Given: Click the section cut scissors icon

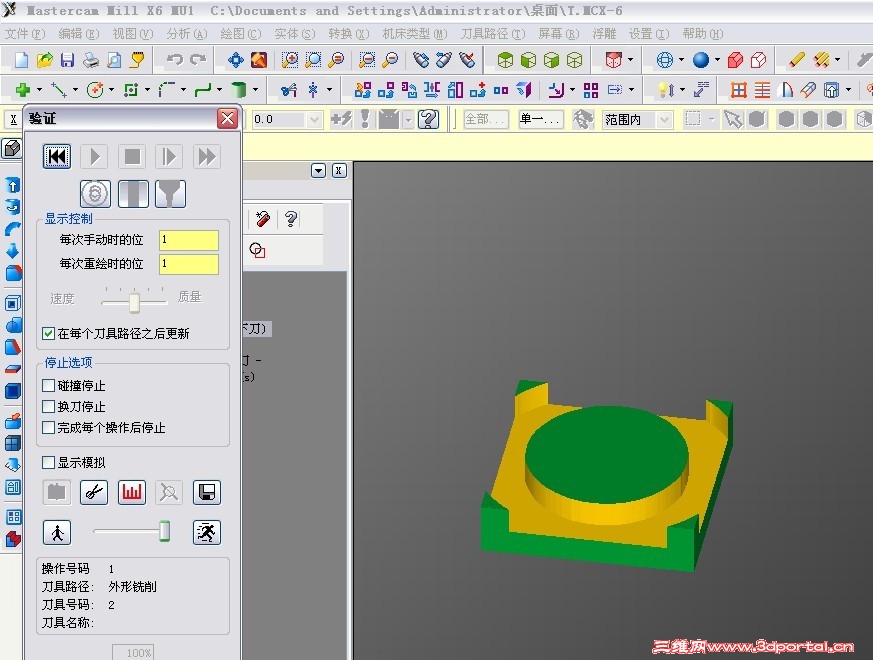Looking at the screenshot, I should point(94,492).
